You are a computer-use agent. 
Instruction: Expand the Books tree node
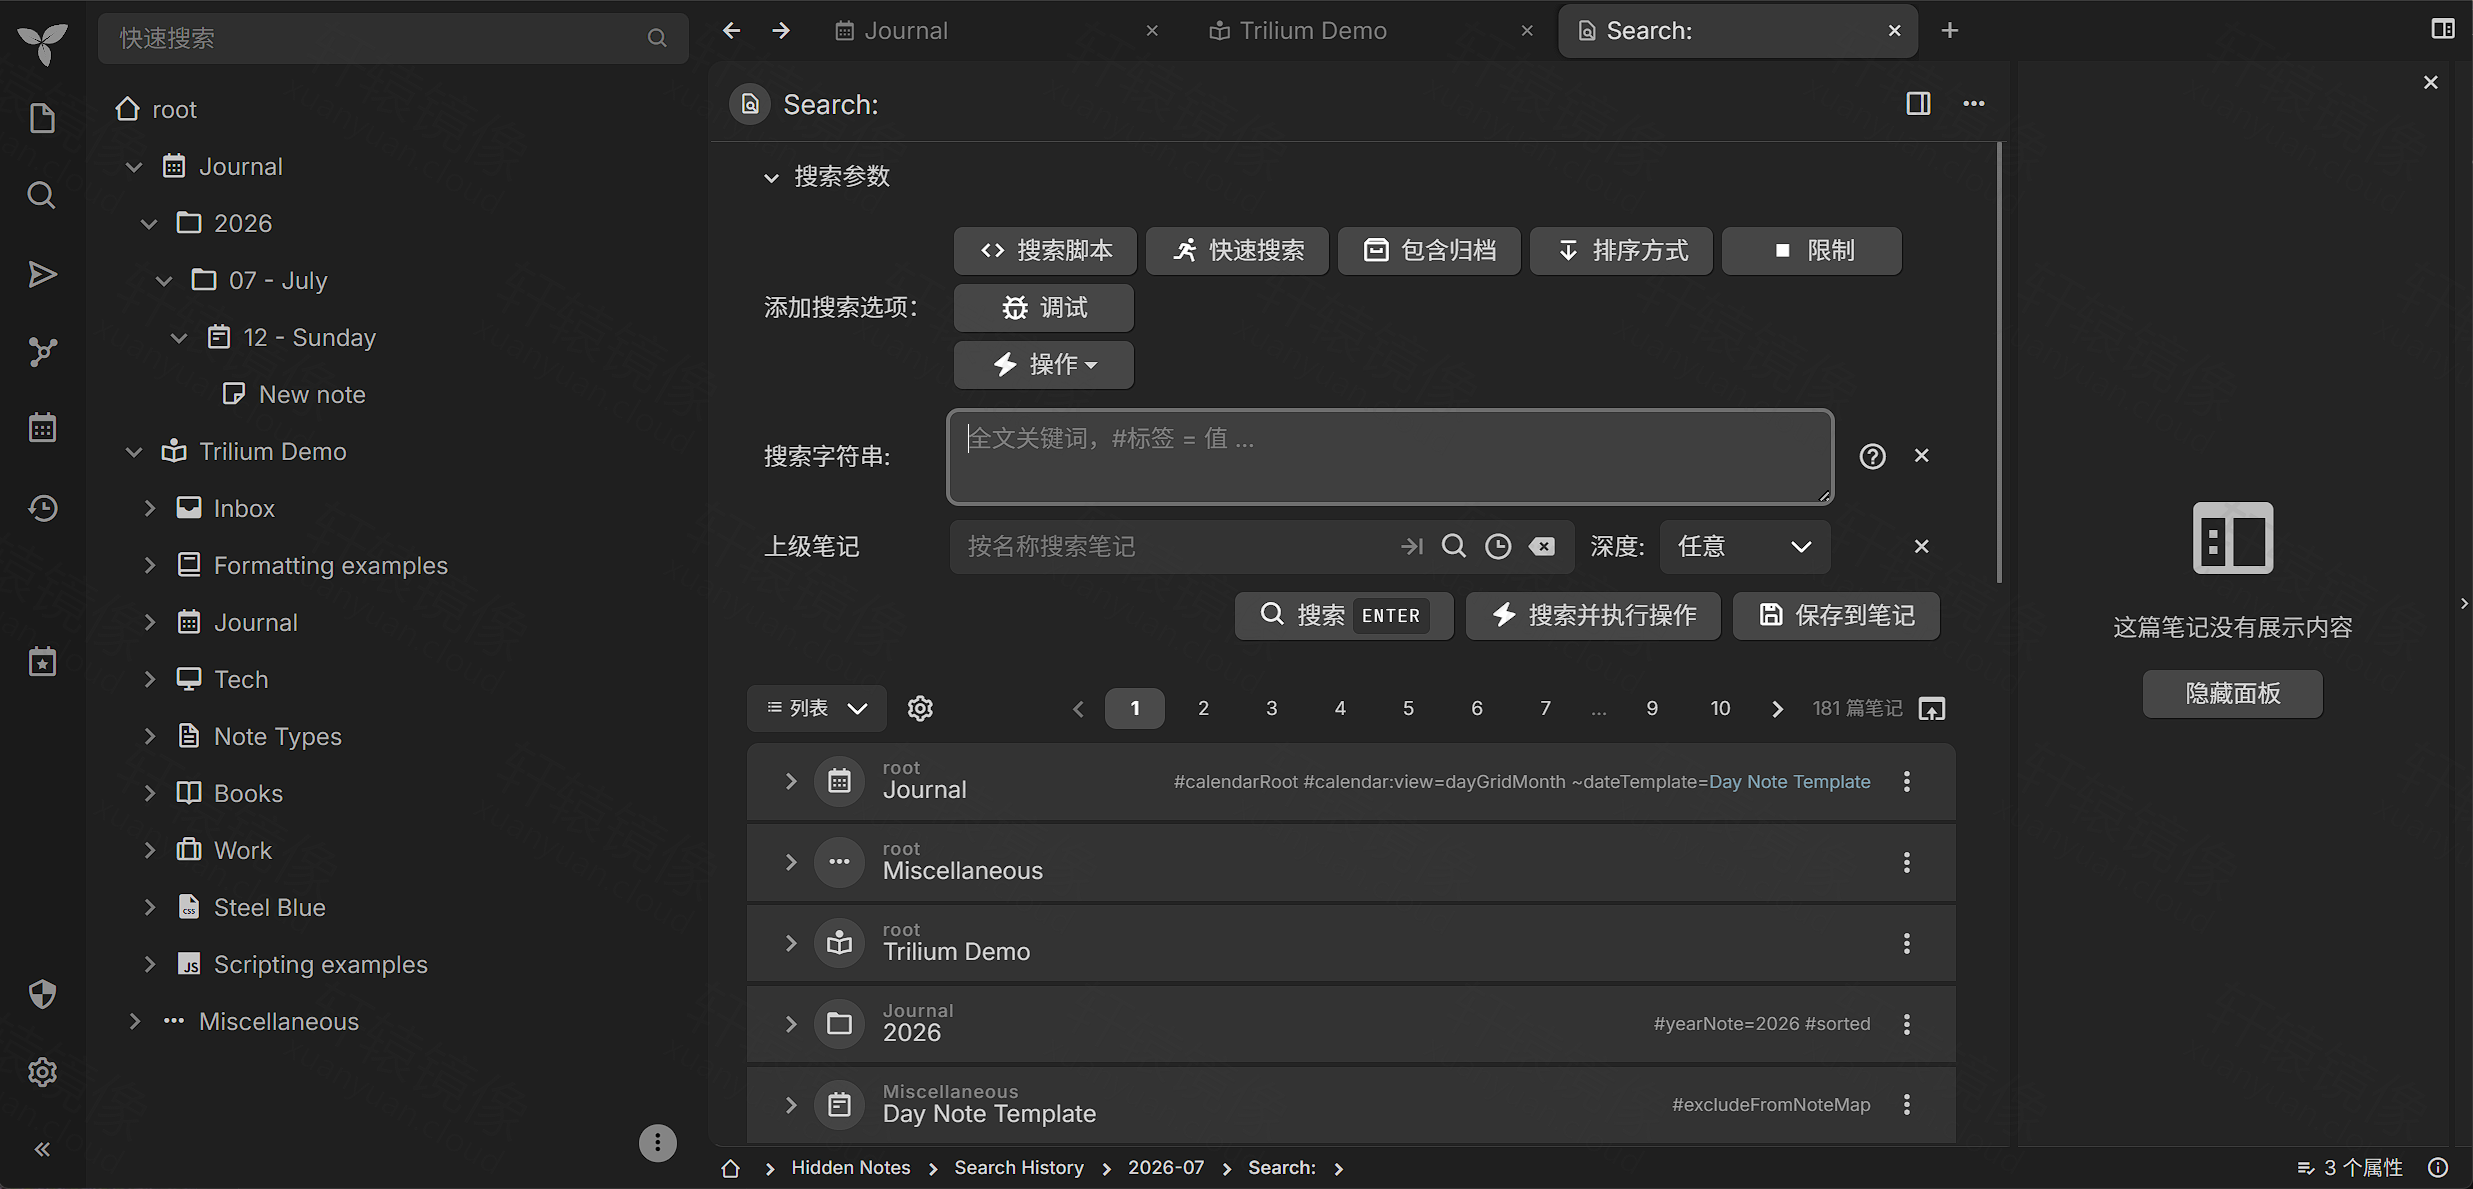tap(149, 793)
